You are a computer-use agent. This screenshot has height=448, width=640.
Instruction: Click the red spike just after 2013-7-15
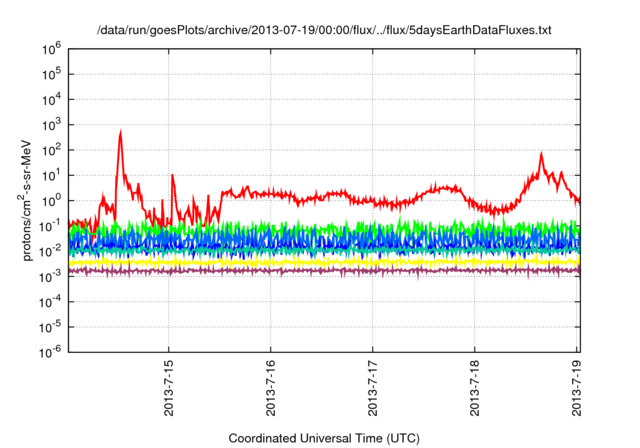pos(173,176)
